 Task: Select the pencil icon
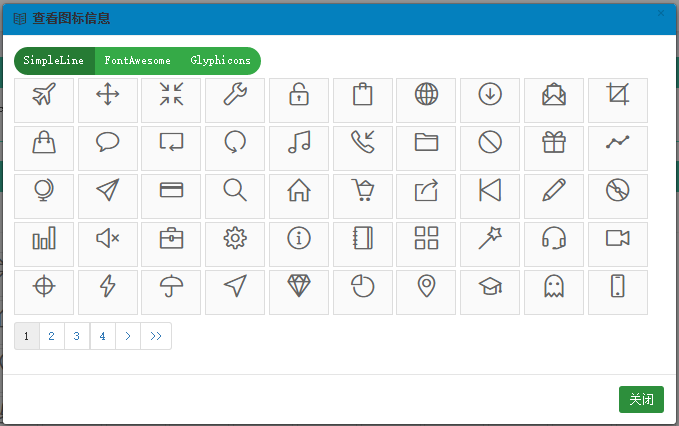(x=554, y=191)
